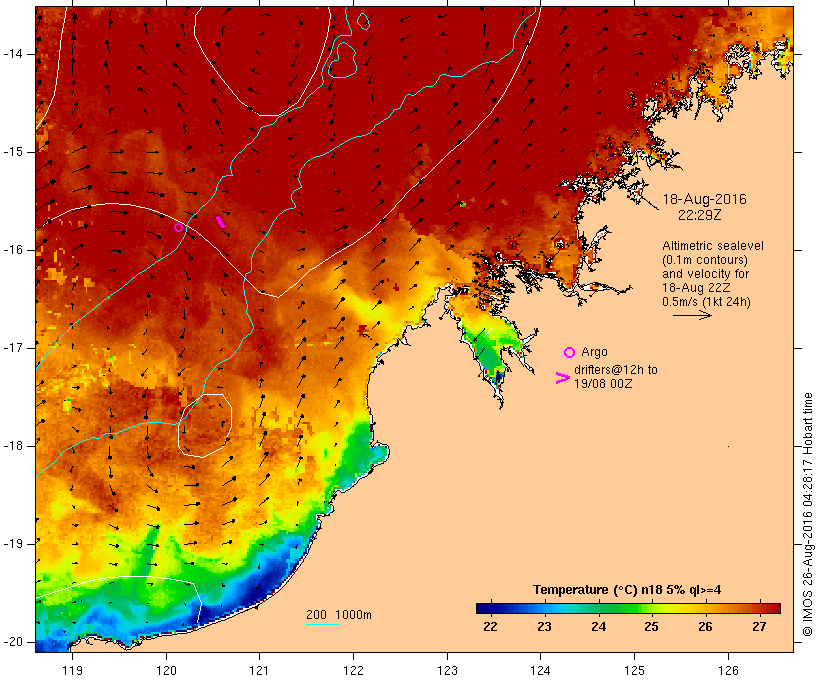Click the green cool-water bay near 123.5 longitude

(489, 348)
